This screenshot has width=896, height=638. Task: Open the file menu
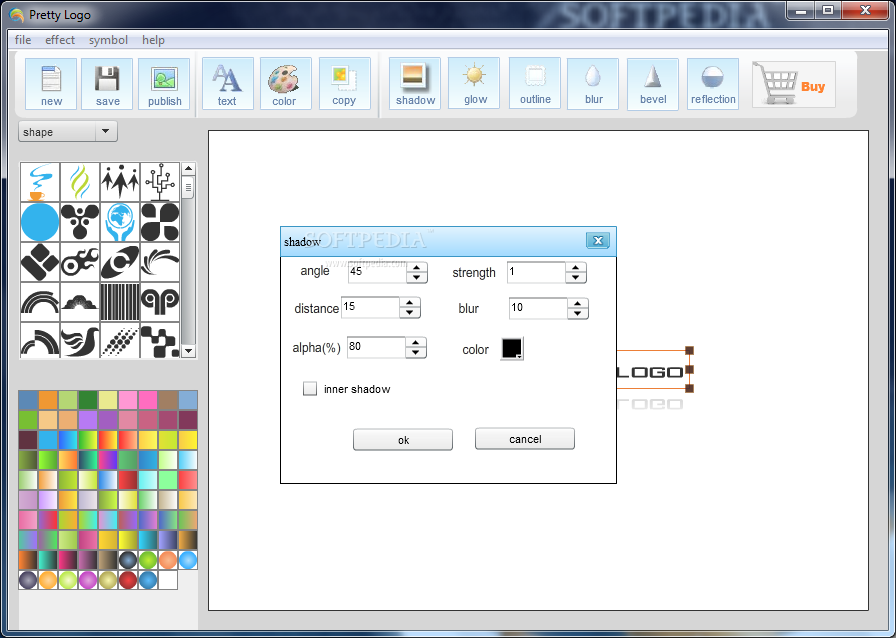pos(23,40)
